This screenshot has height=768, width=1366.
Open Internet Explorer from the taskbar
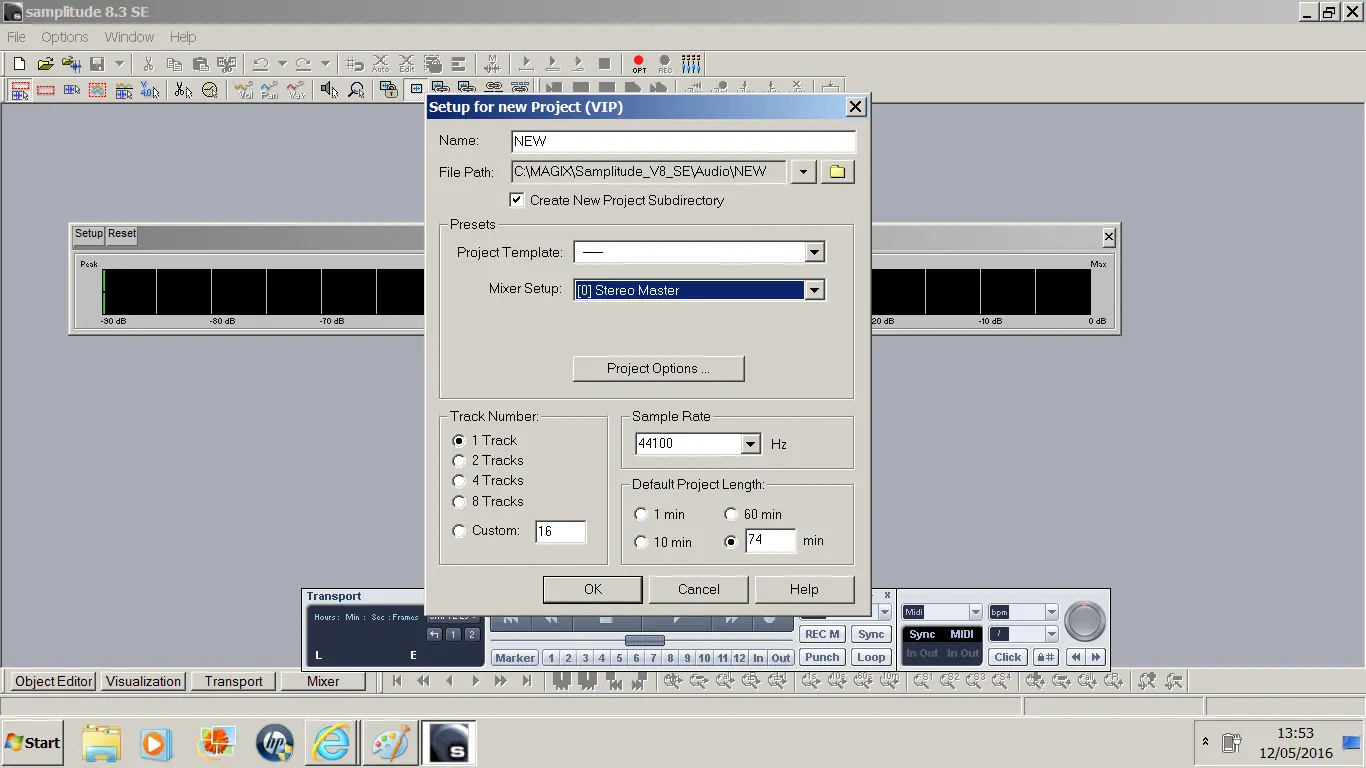331,743
